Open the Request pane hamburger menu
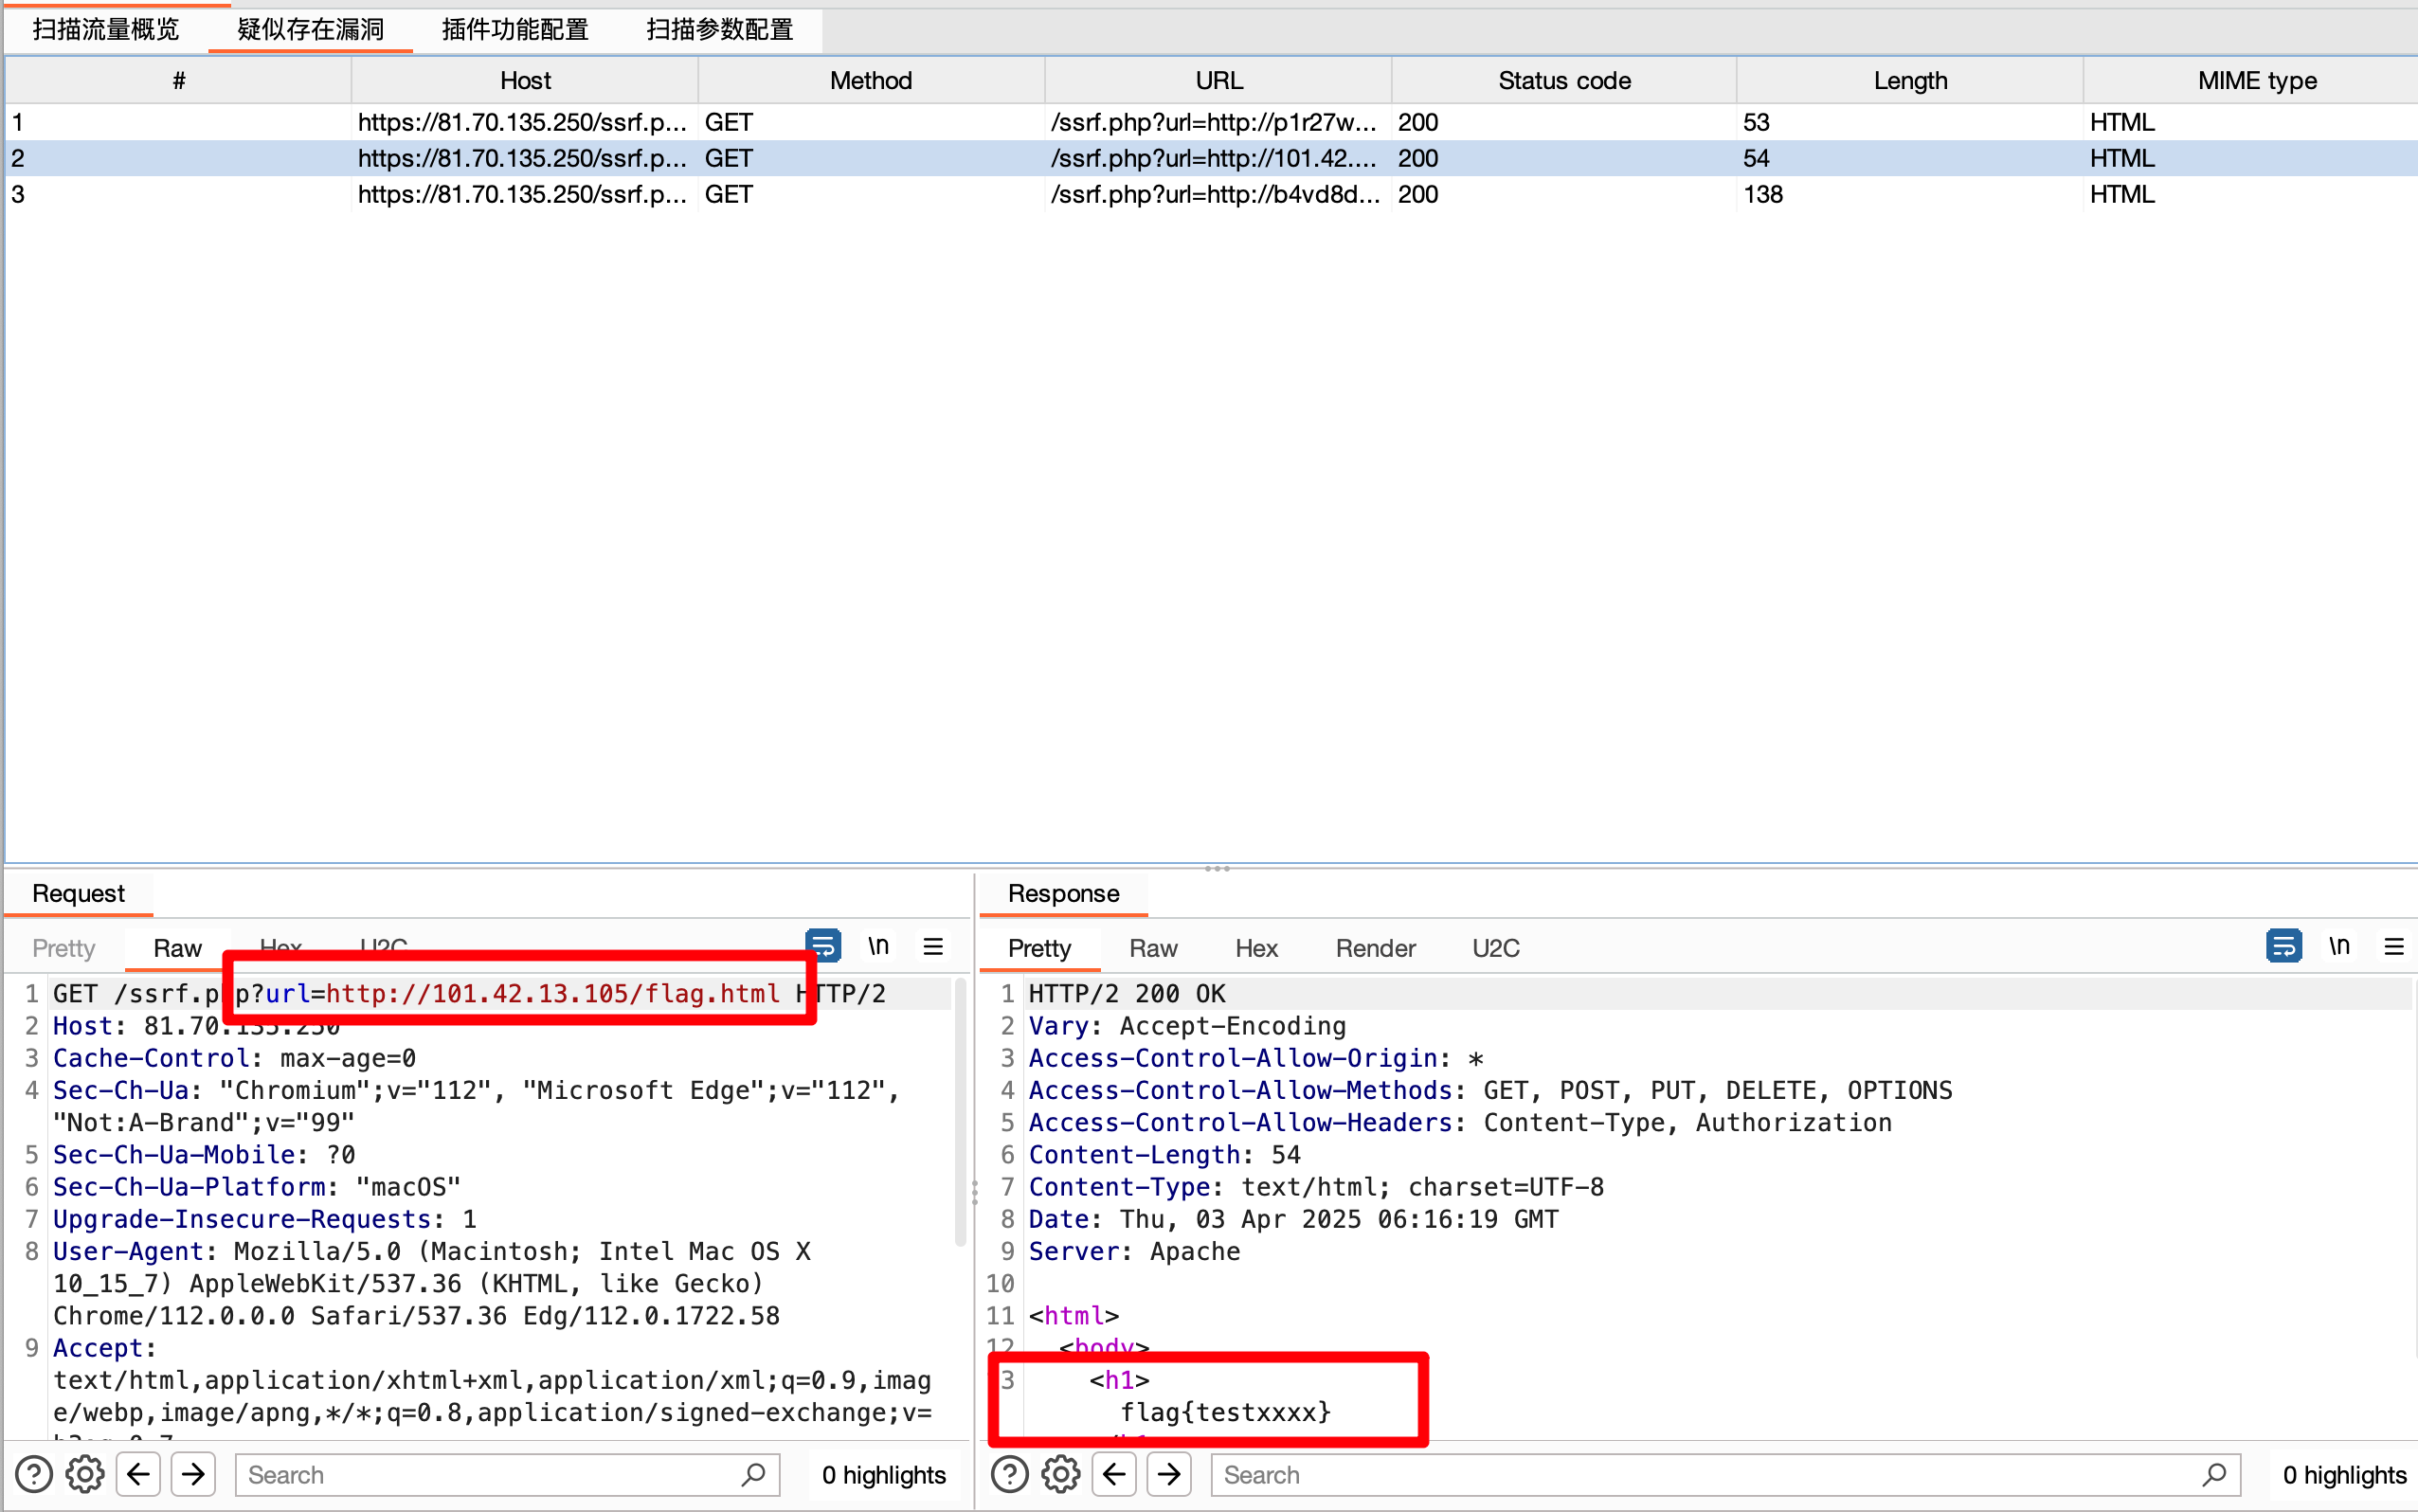Image resolution: width=2418 pixels, height=1512 pixels. pos(933,946)
